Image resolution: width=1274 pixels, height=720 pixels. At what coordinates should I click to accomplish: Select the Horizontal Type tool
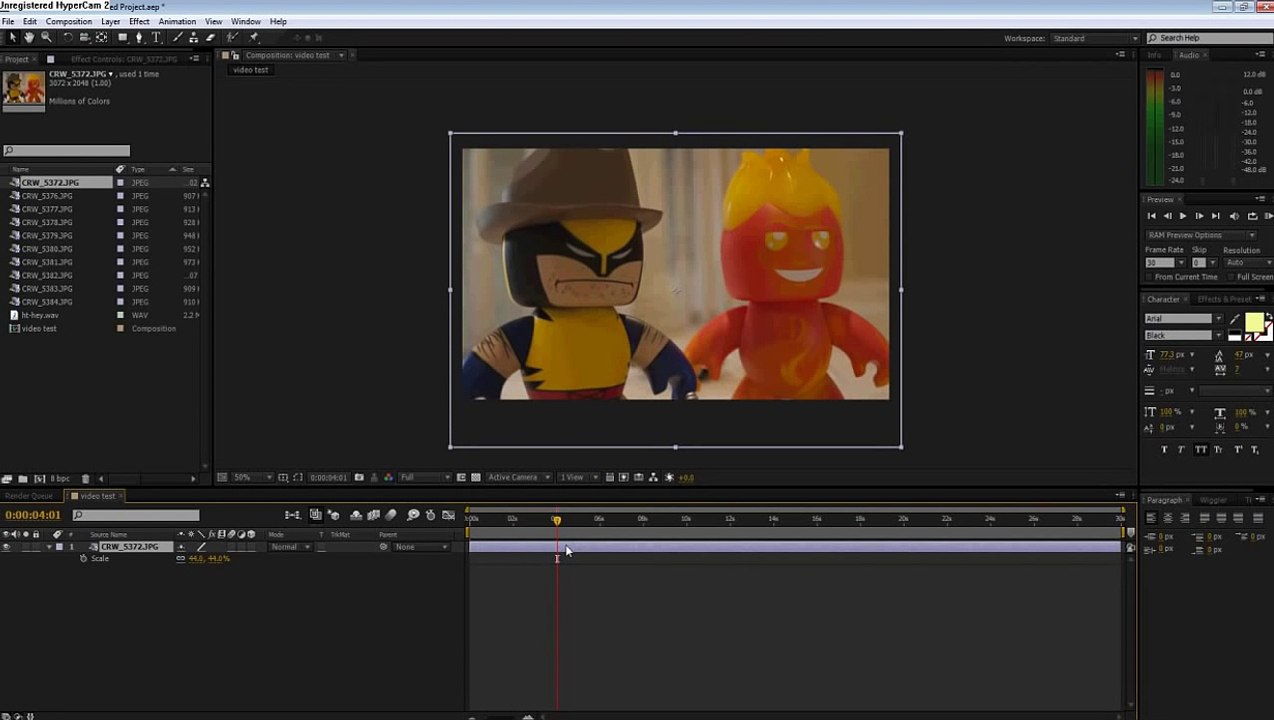coord(156,38)
